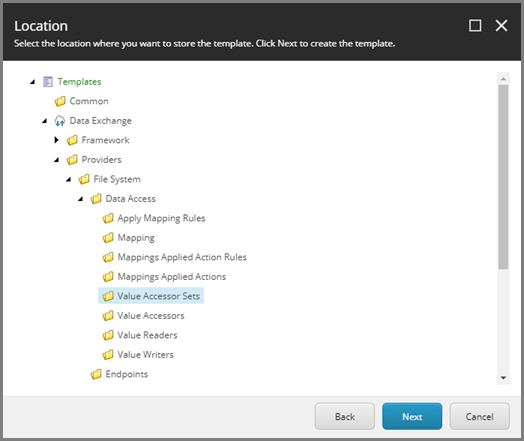Expand the Framework folder

56,140
